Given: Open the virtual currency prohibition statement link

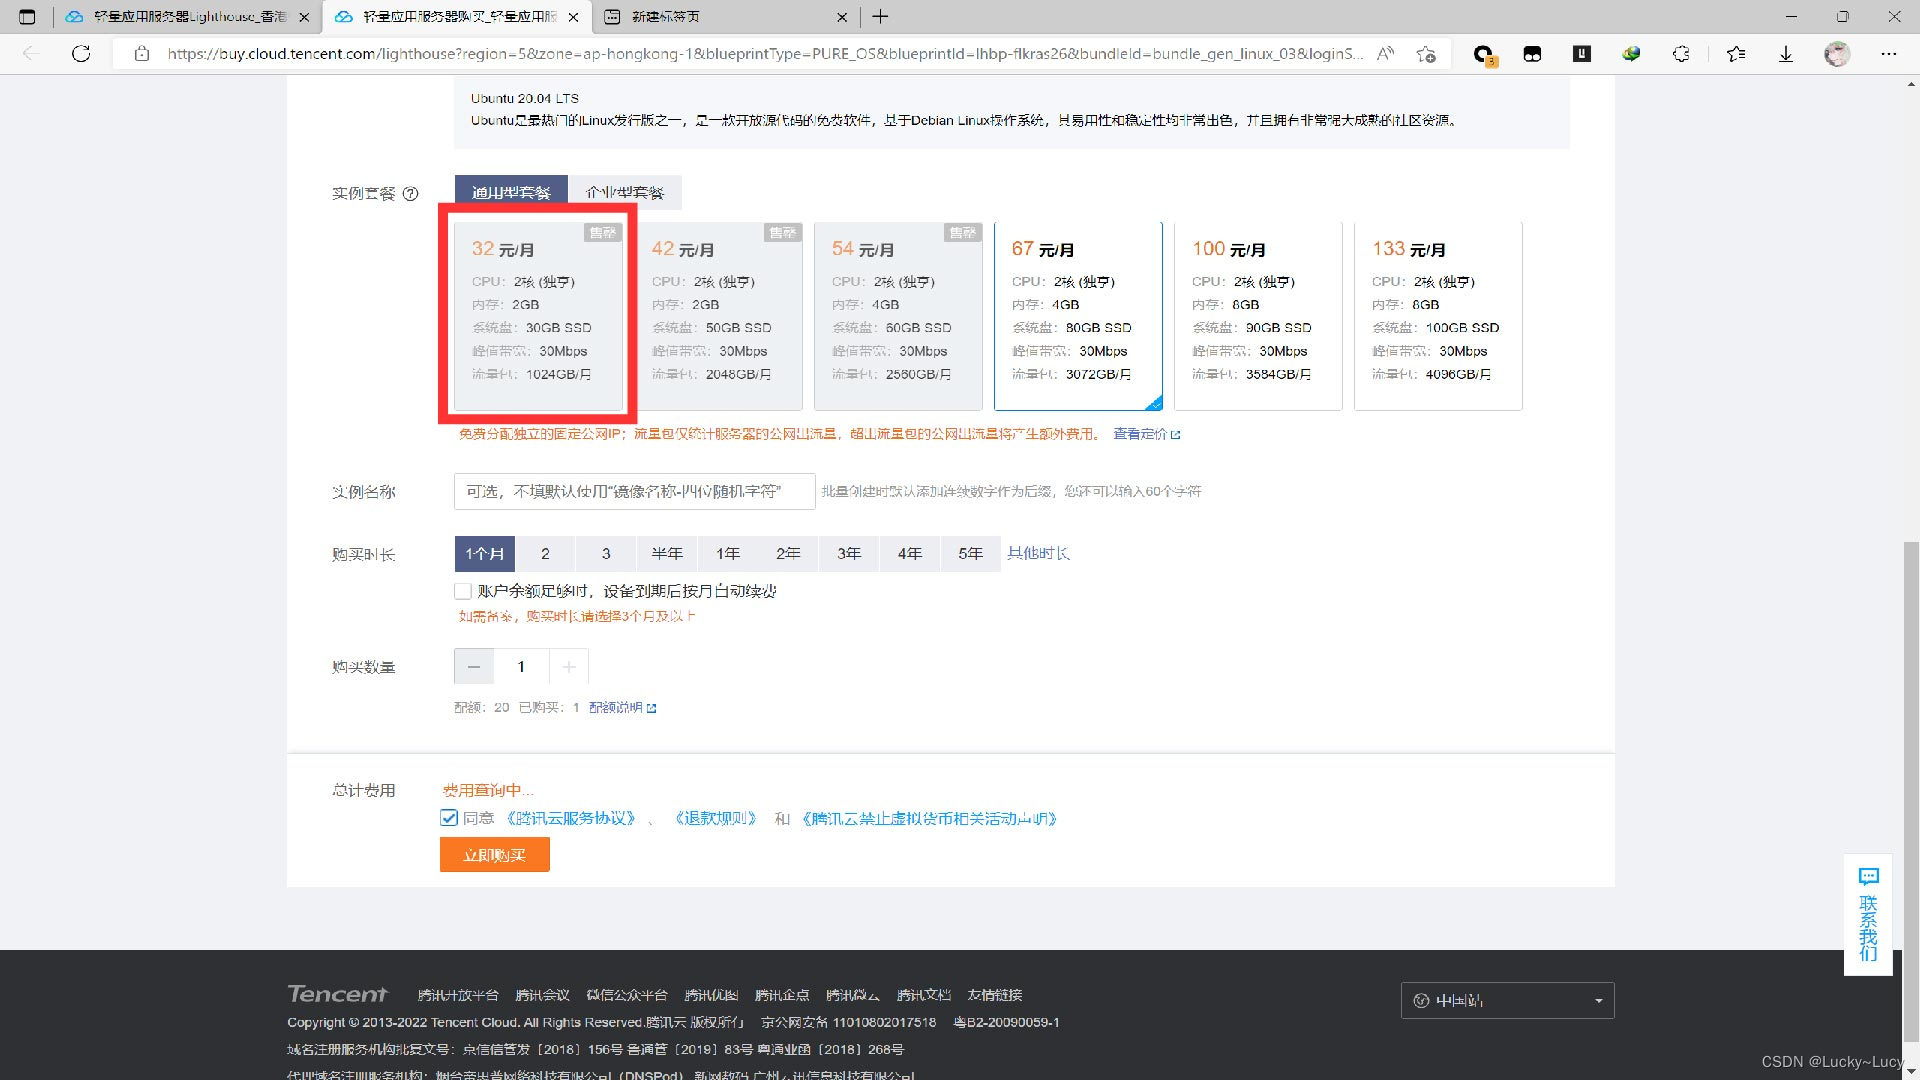Looking at the screenshot, I should pos(929,818).
